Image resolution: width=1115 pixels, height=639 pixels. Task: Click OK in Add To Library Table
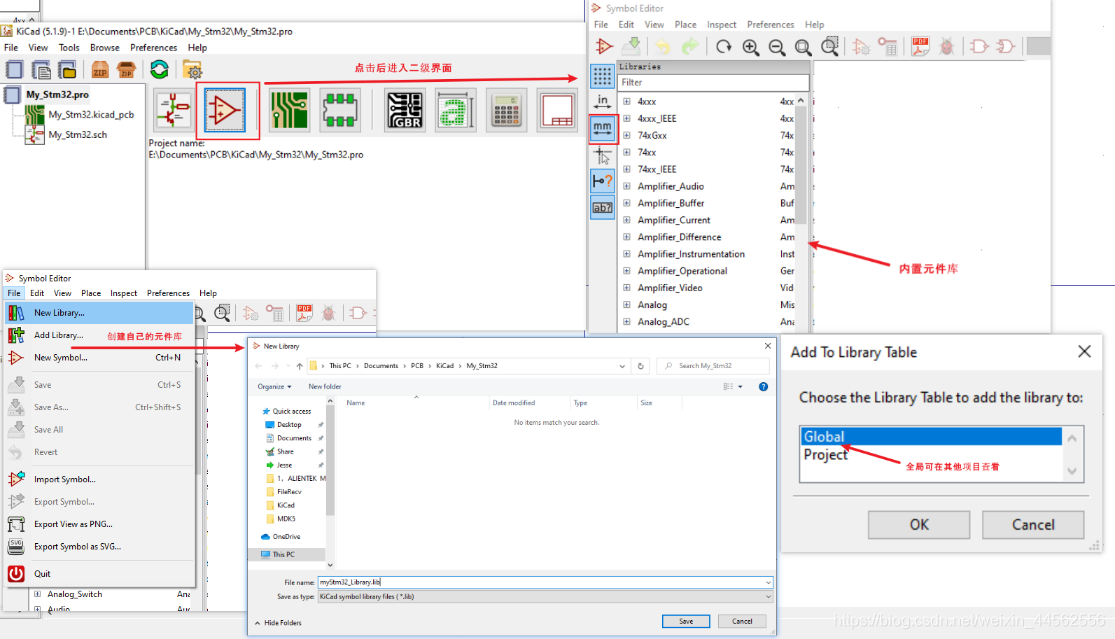pos(919,525)
